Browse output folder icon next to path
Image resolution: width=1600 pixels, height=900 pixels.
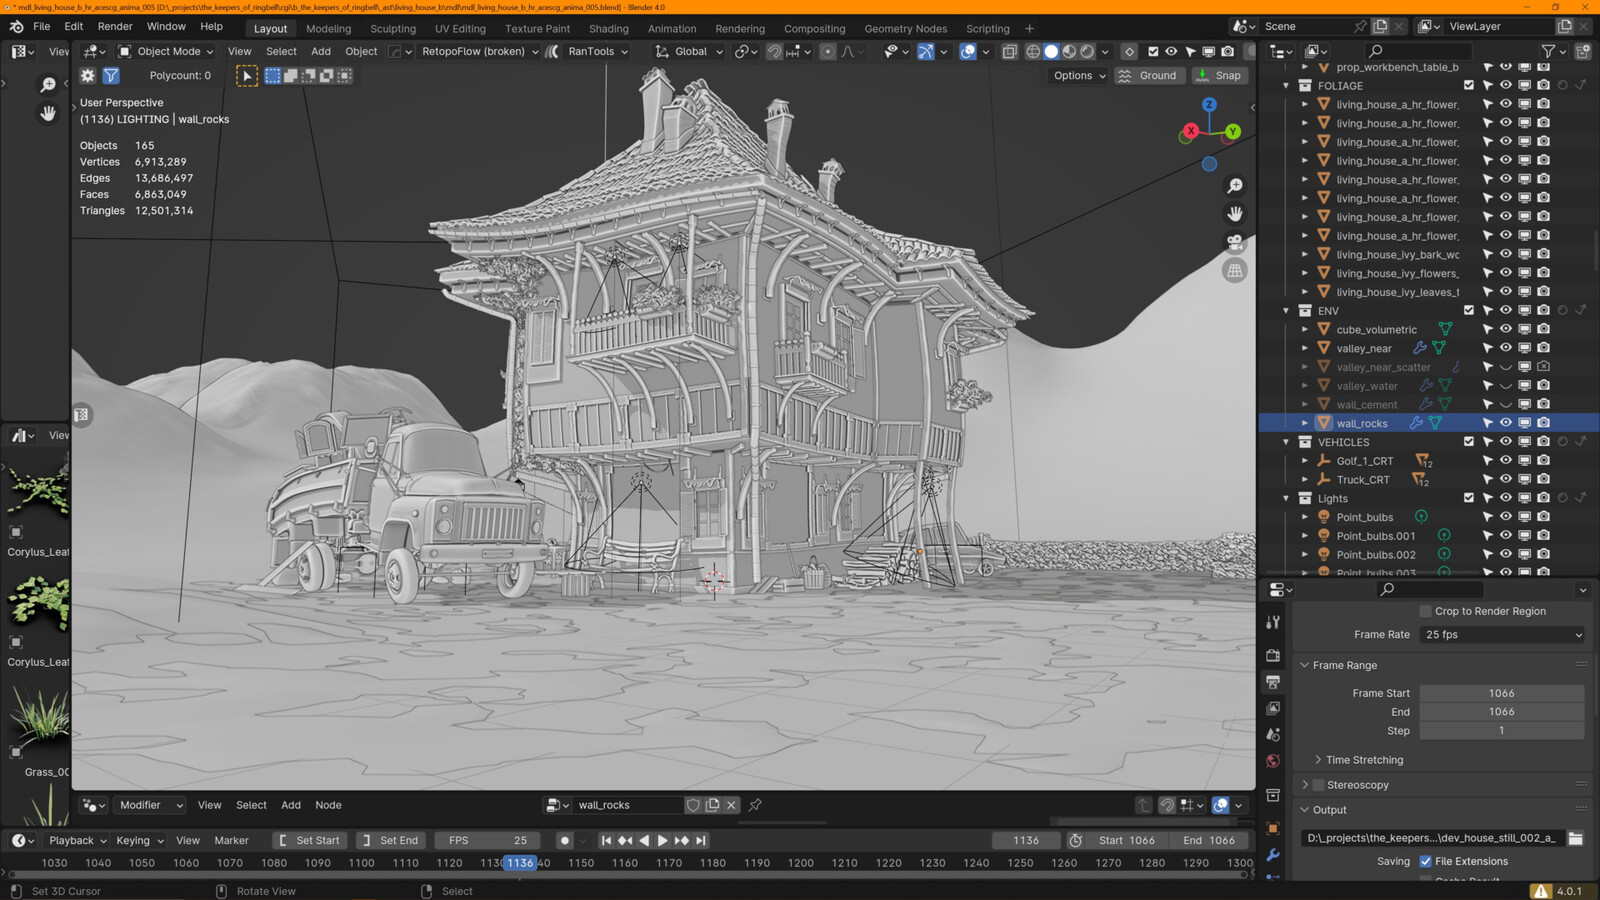click(1575, 838)
